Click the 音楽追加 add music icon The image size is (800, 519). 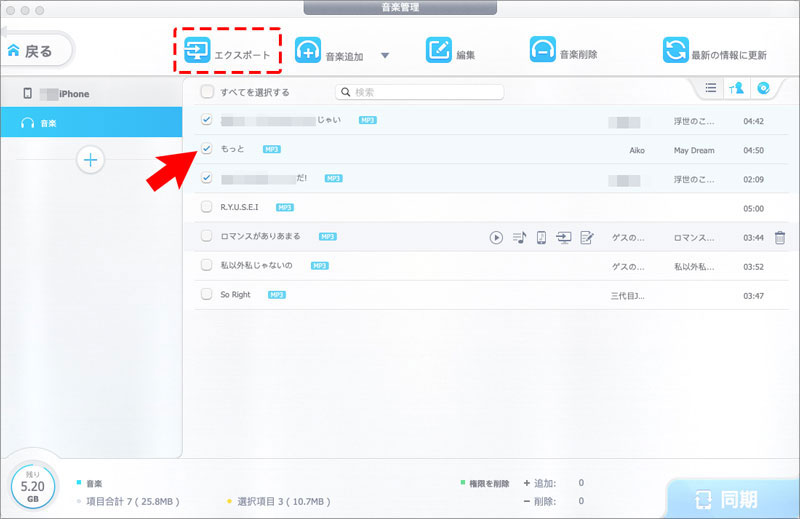coord(308,50)
